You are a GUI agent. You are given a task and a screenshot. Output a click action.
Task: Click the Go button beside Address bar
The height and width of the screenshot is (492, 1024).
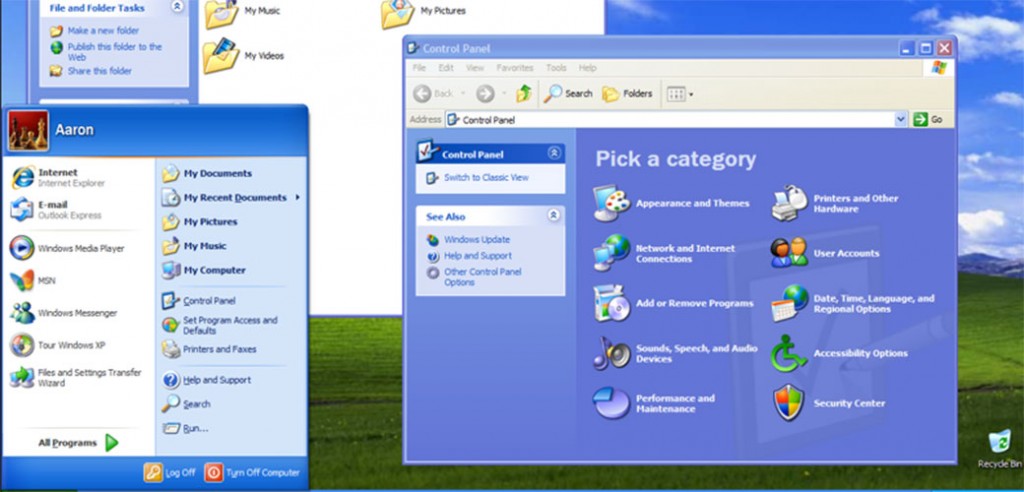point(928,120)
